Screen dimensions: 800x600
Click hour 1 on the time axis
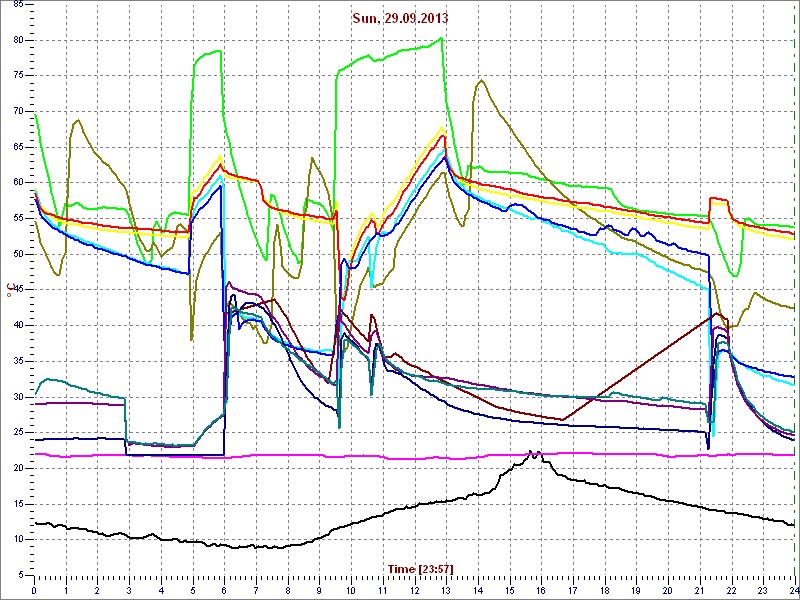pos(66,590)
